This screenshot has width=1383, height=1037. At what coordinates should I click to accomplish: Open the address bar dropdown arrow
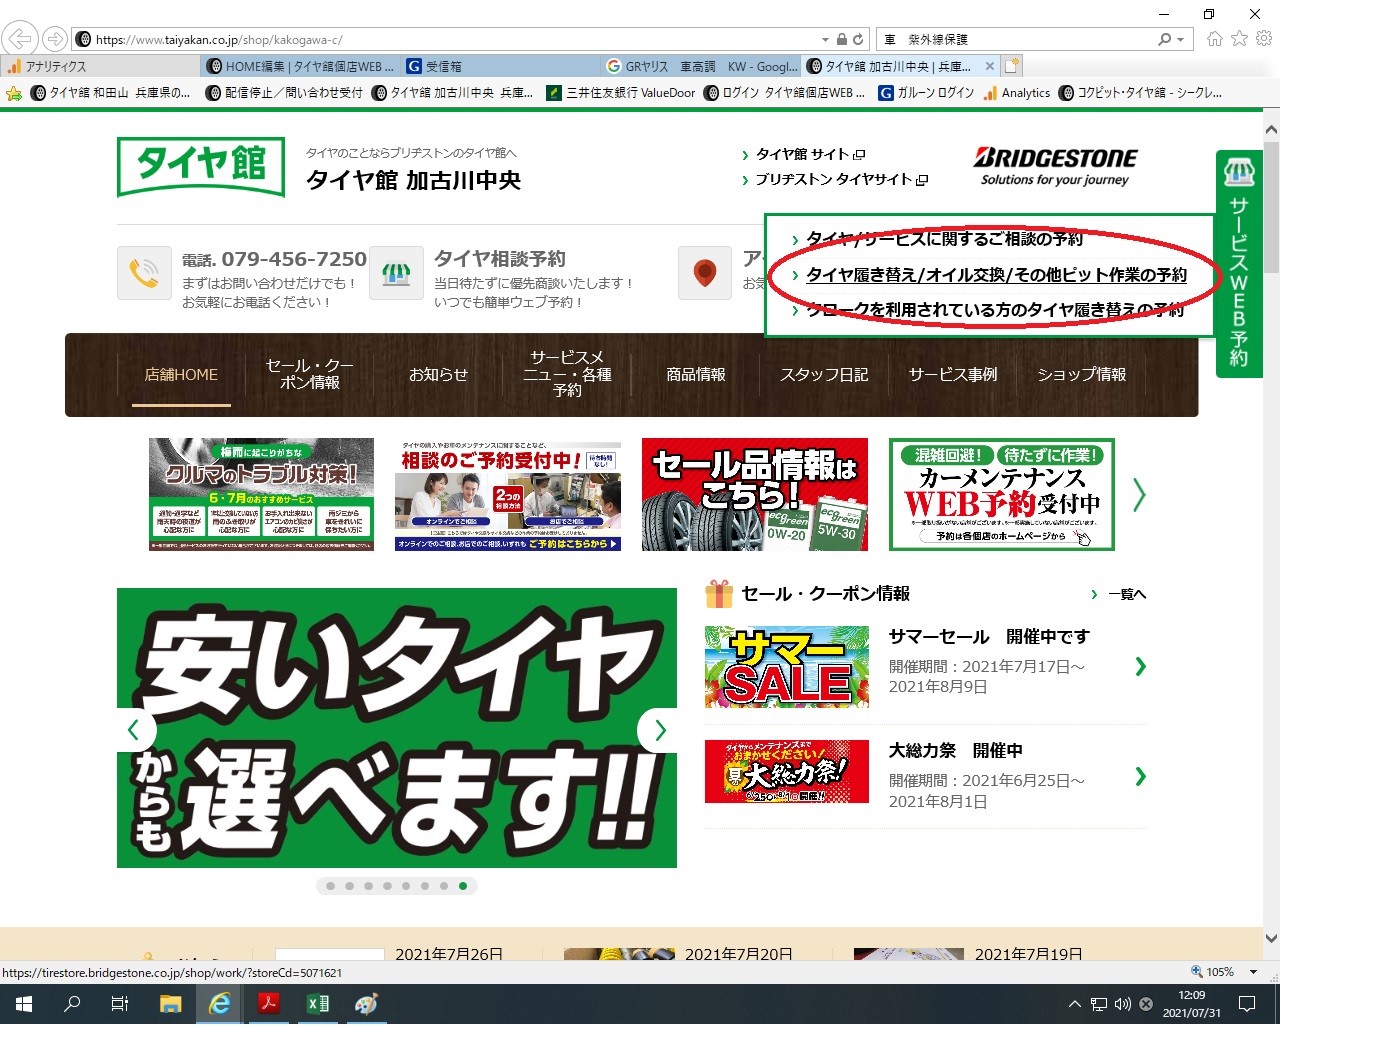(825, 39)
